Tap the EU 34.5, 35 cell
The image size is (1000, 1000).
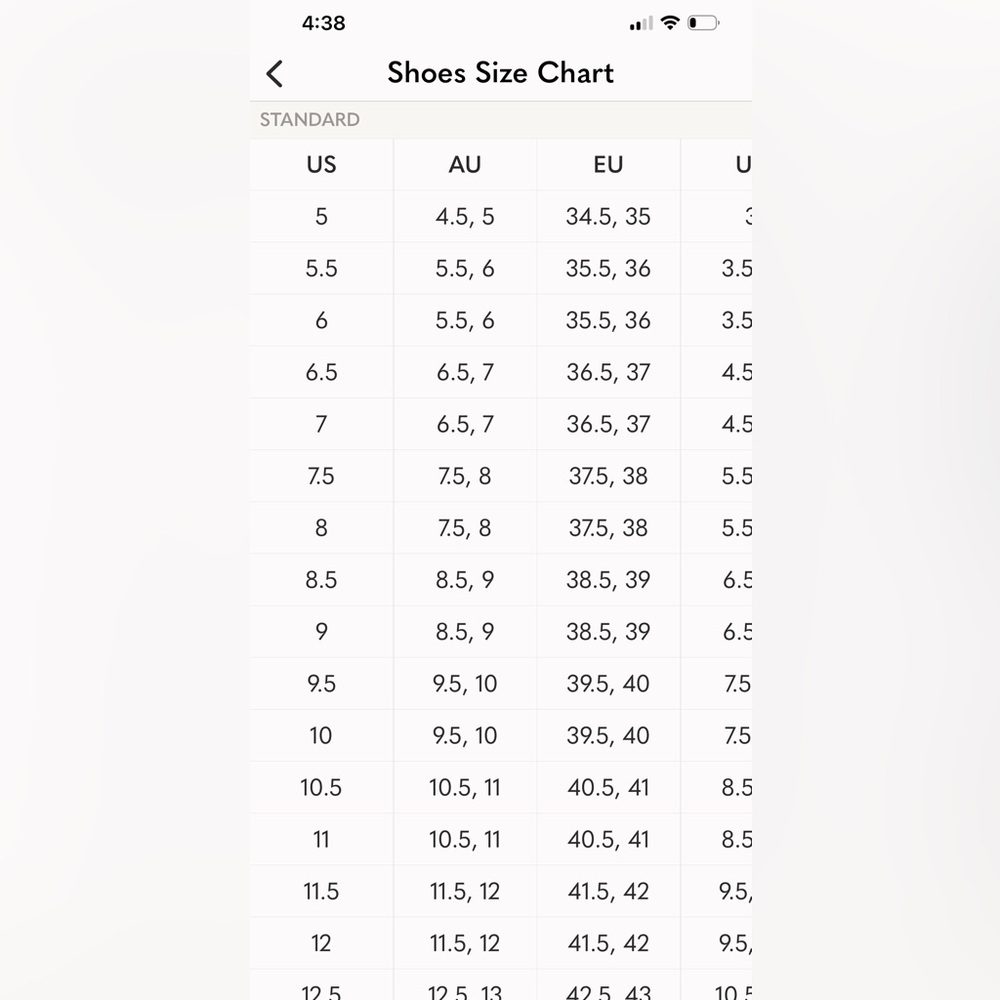(608, 217)
